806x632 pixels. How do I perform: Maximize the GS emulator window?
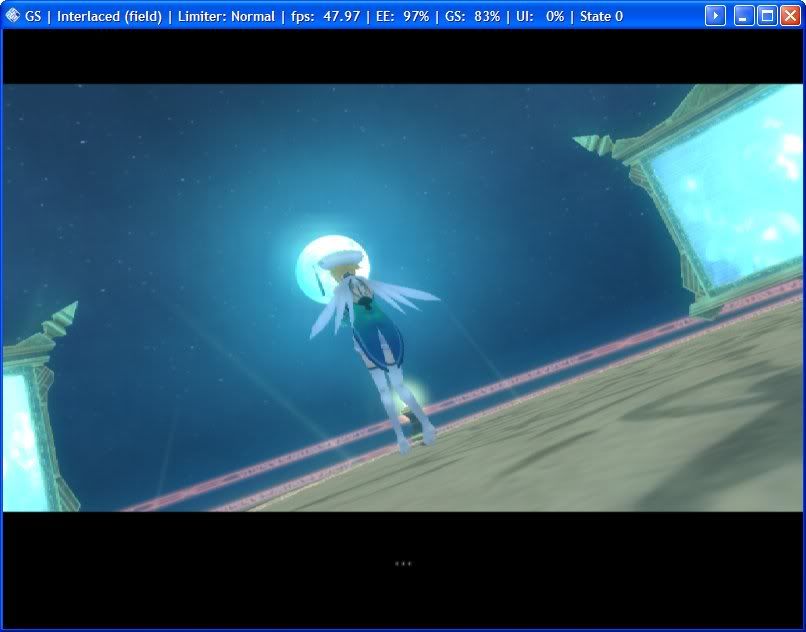(767, 16)
